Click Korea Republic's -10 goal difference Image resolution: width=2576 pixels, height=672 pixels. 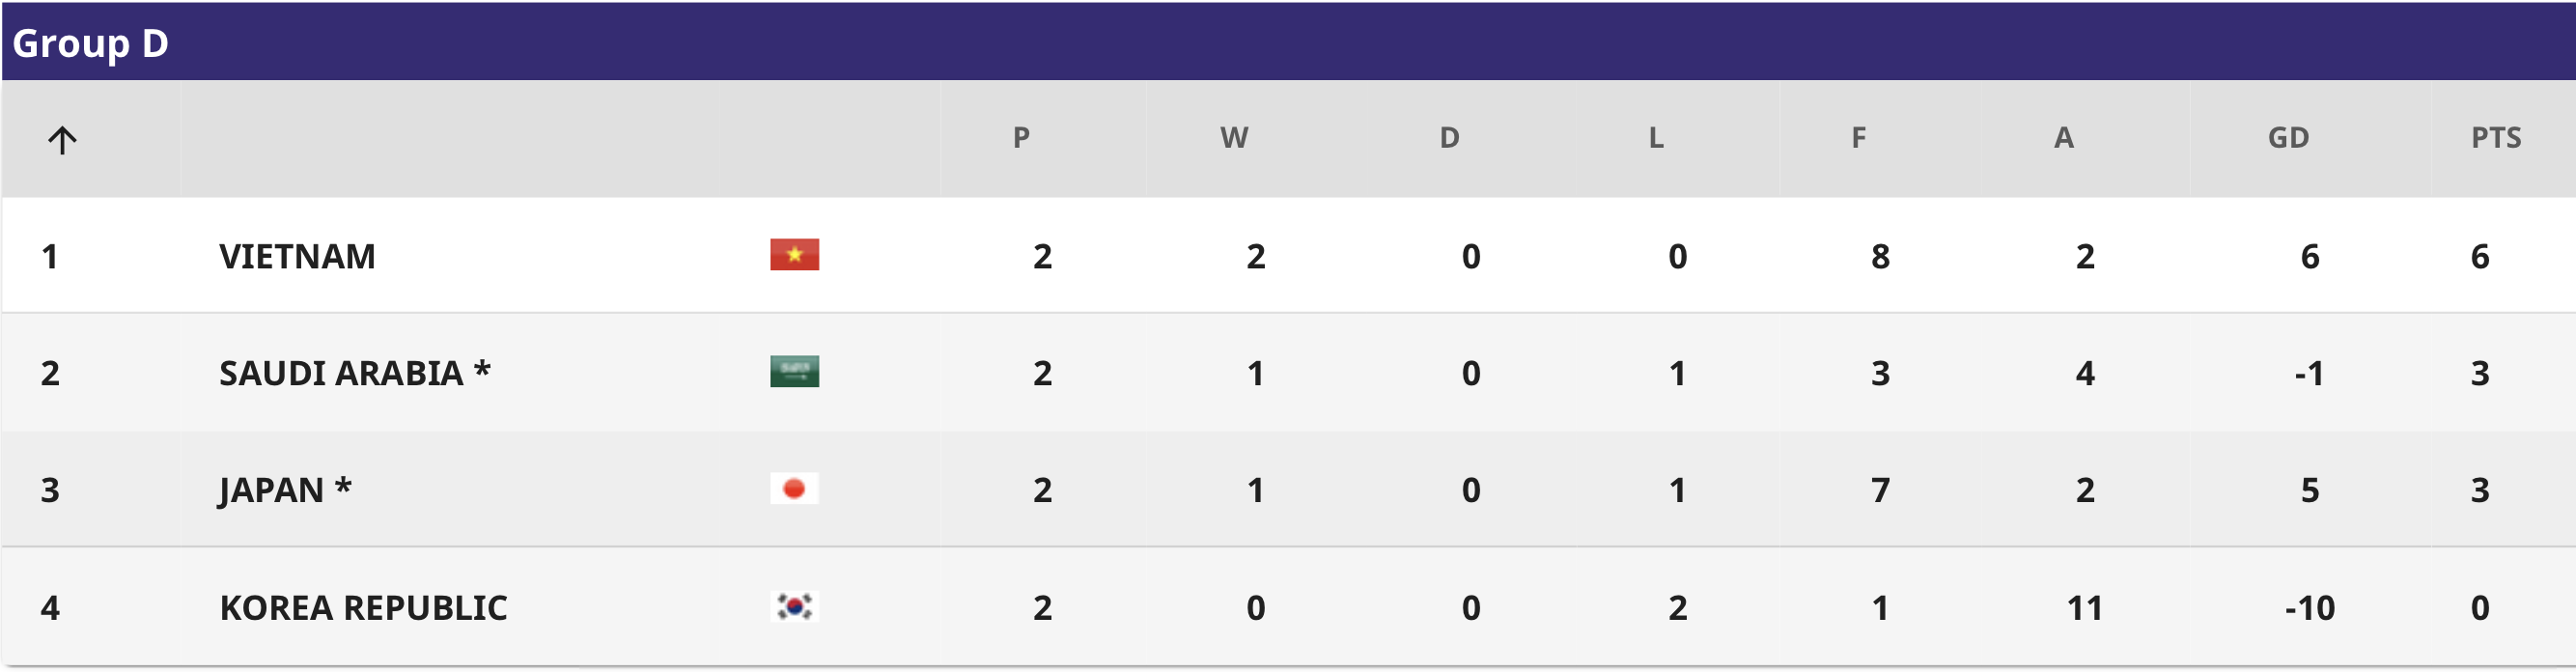[2309, 608]
